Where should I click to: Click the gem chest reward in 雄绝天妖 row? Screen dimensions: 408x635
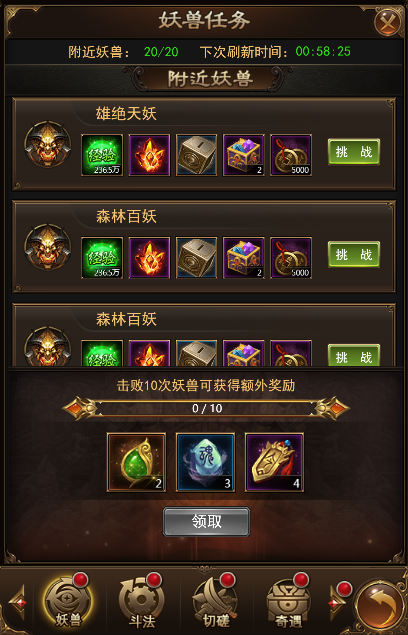point(244,155)
